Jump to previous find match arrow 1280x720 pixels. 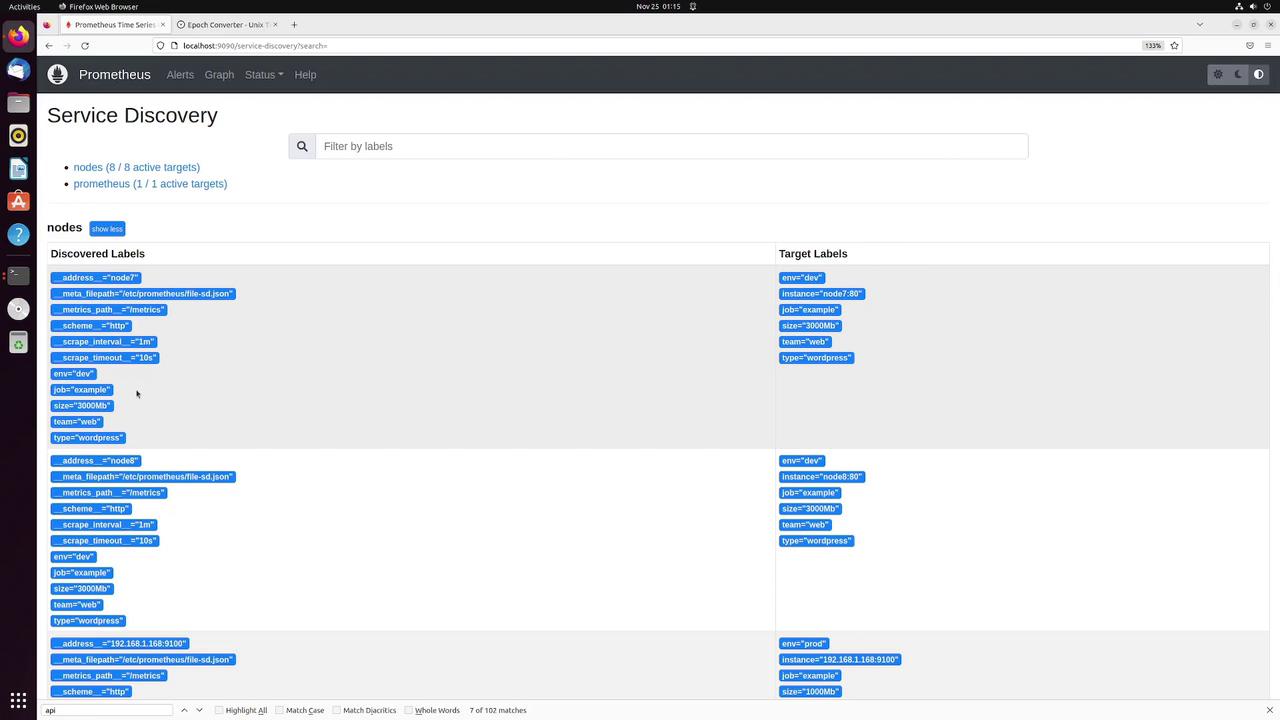coord(184,710)
